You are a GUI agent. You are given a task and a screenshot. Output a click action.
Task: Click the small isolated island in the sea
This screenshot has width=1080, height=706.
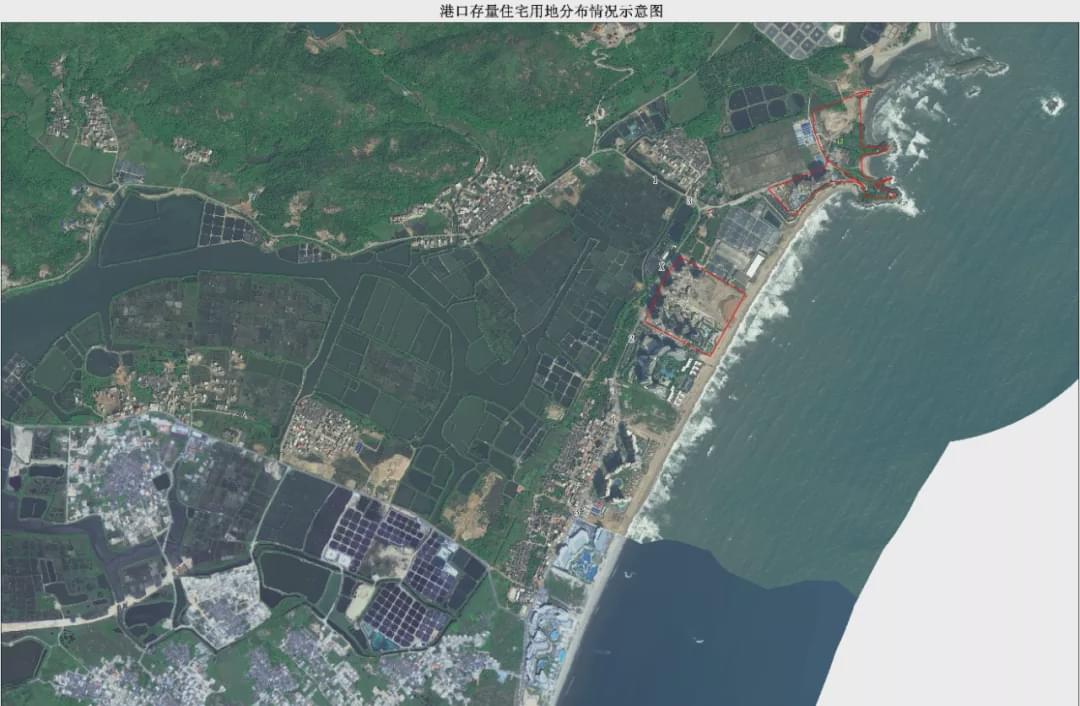(1051, 104)
